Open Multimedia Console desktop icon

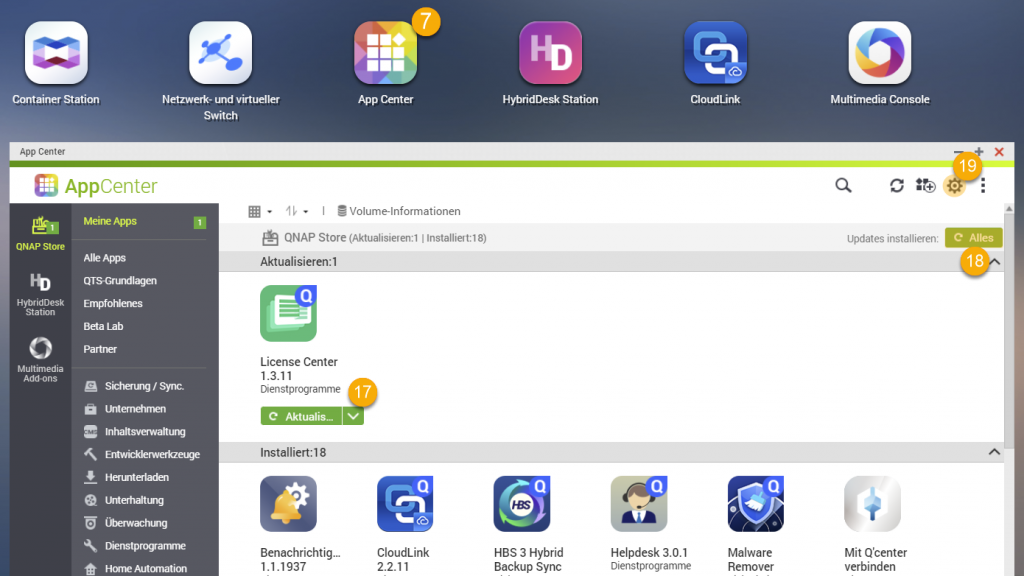coord(880,53)
